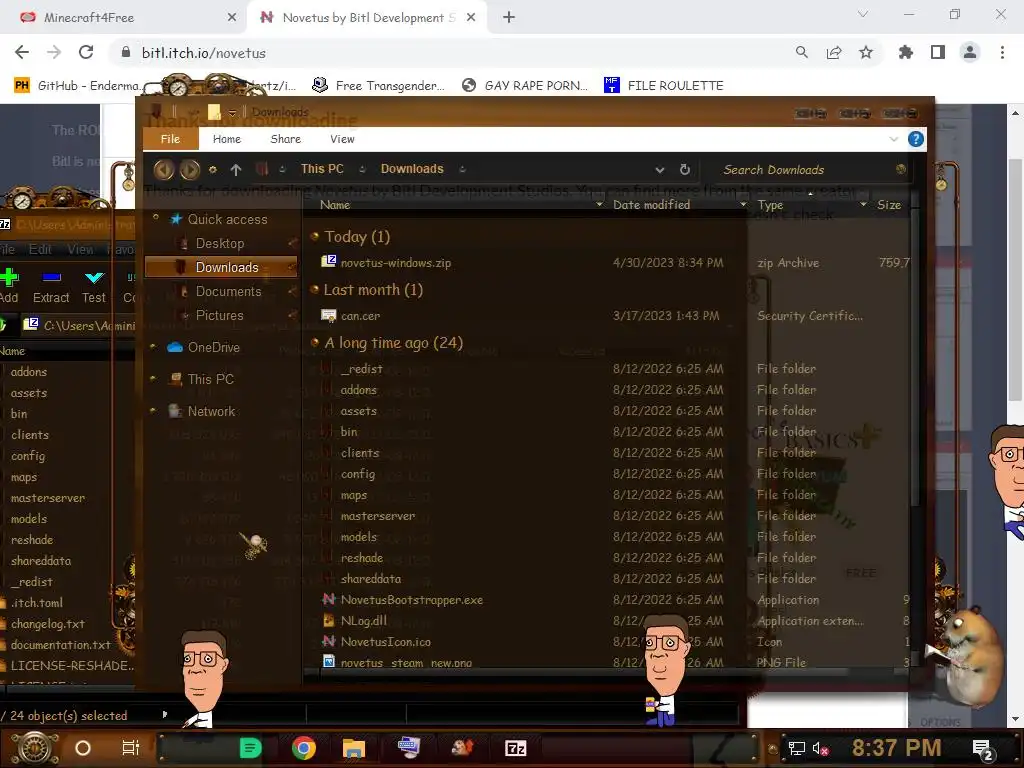Open Share ribbon tab in explorer

click(285, 139)
